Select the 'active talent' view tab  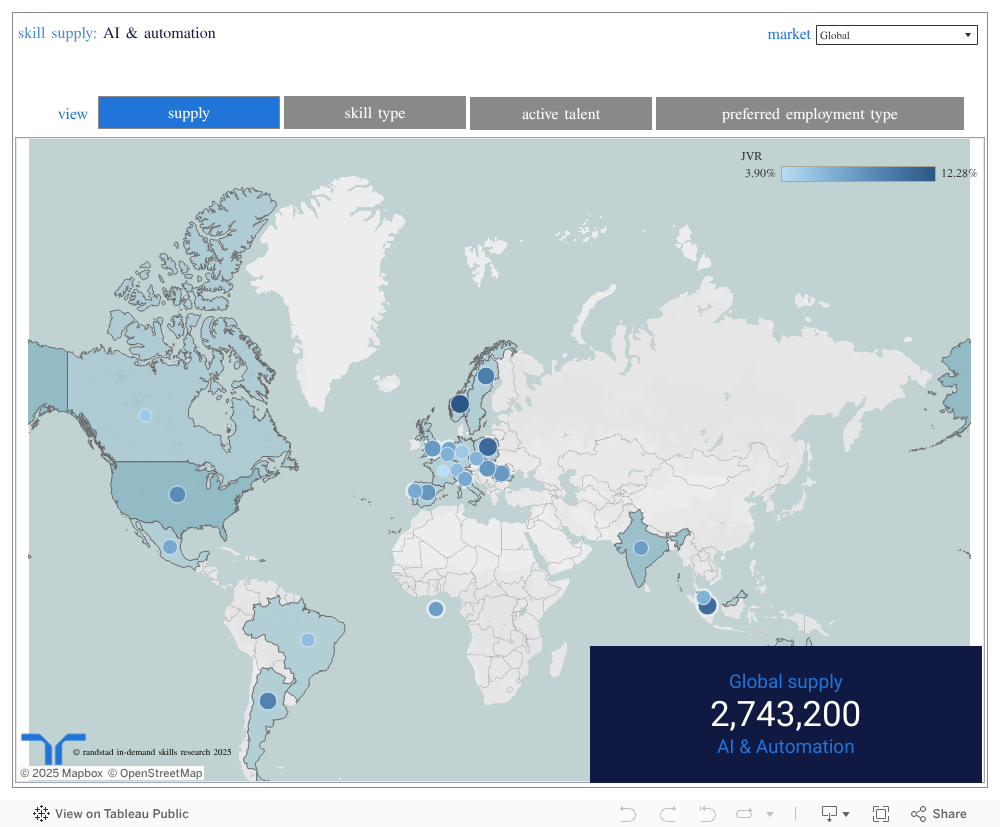(560, 112)
